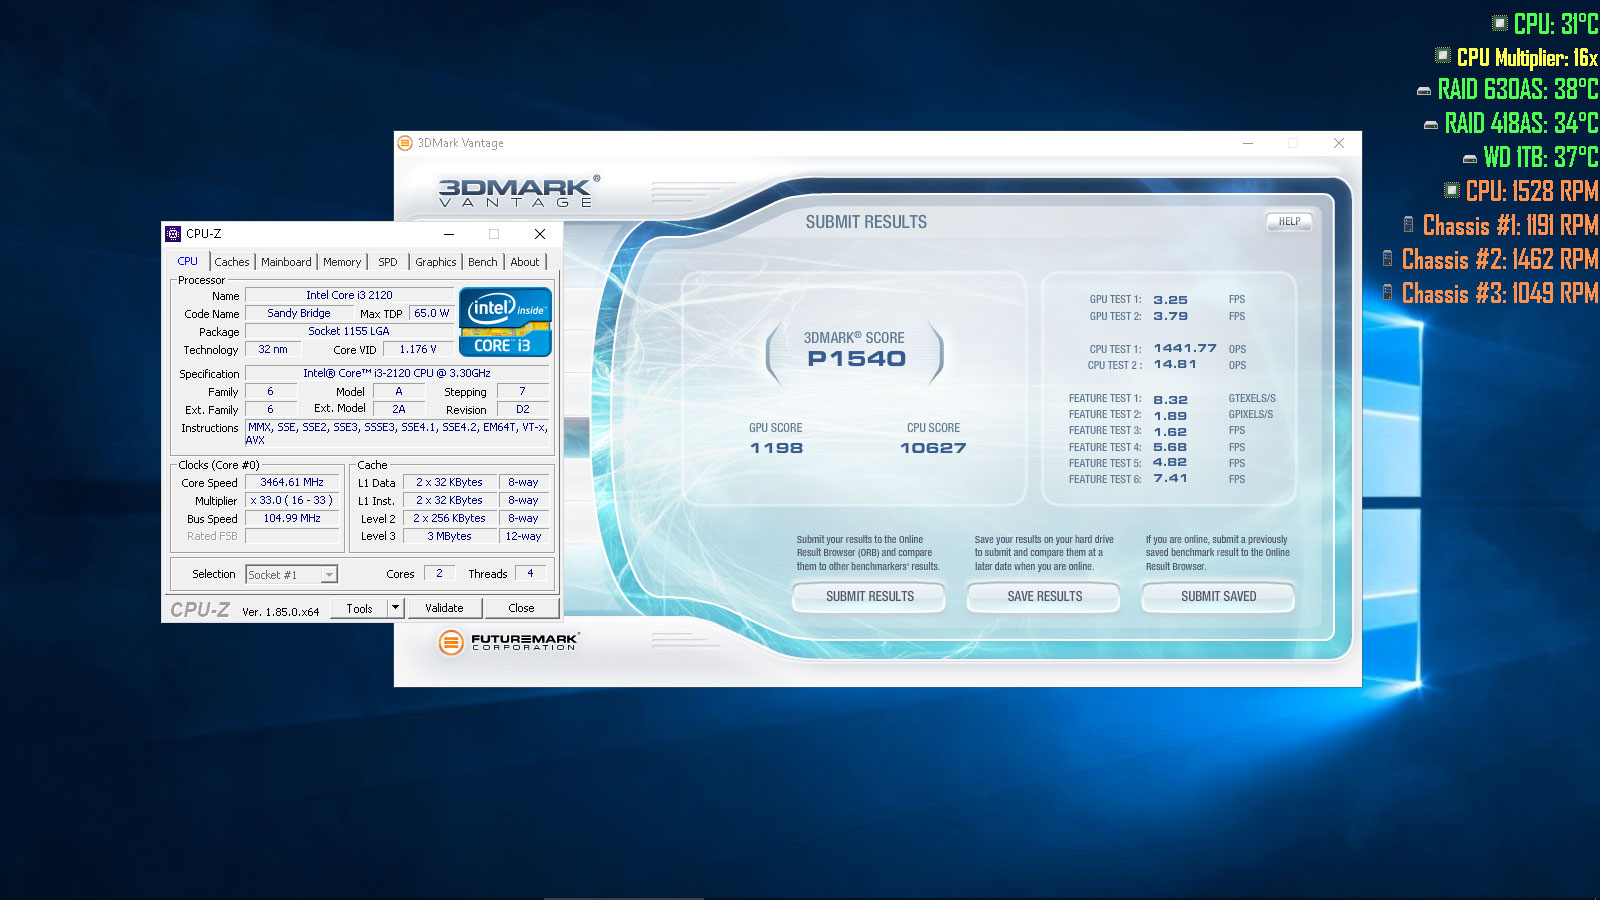Click the CPU Multiplier chip icon in overlay

coord(1443,55)
